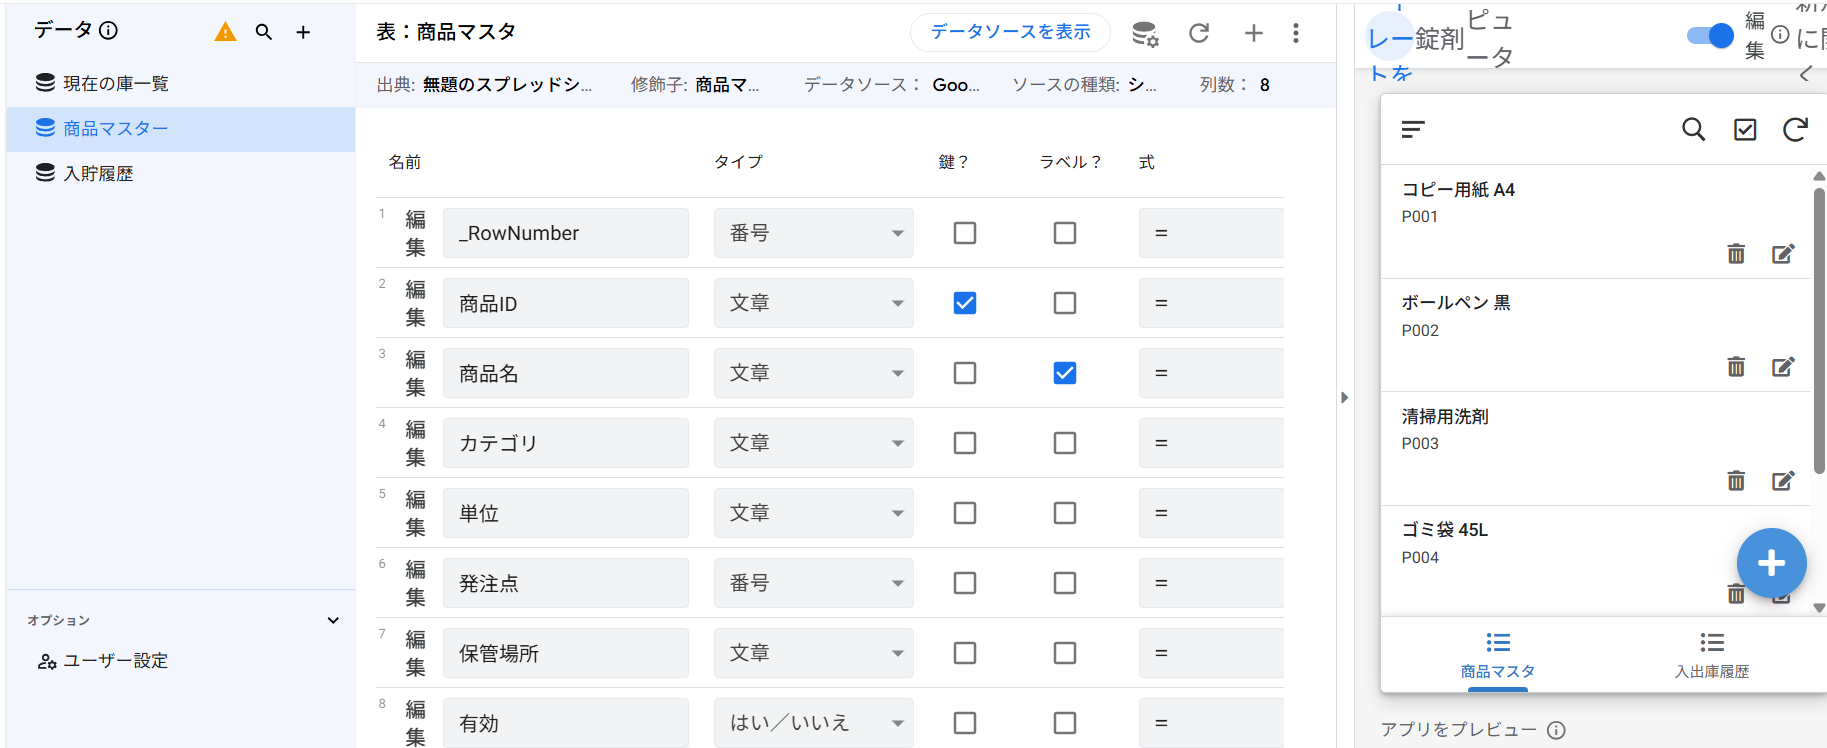
Task: Open type dropdown for 商品ID
Action: tap(813, 303)
